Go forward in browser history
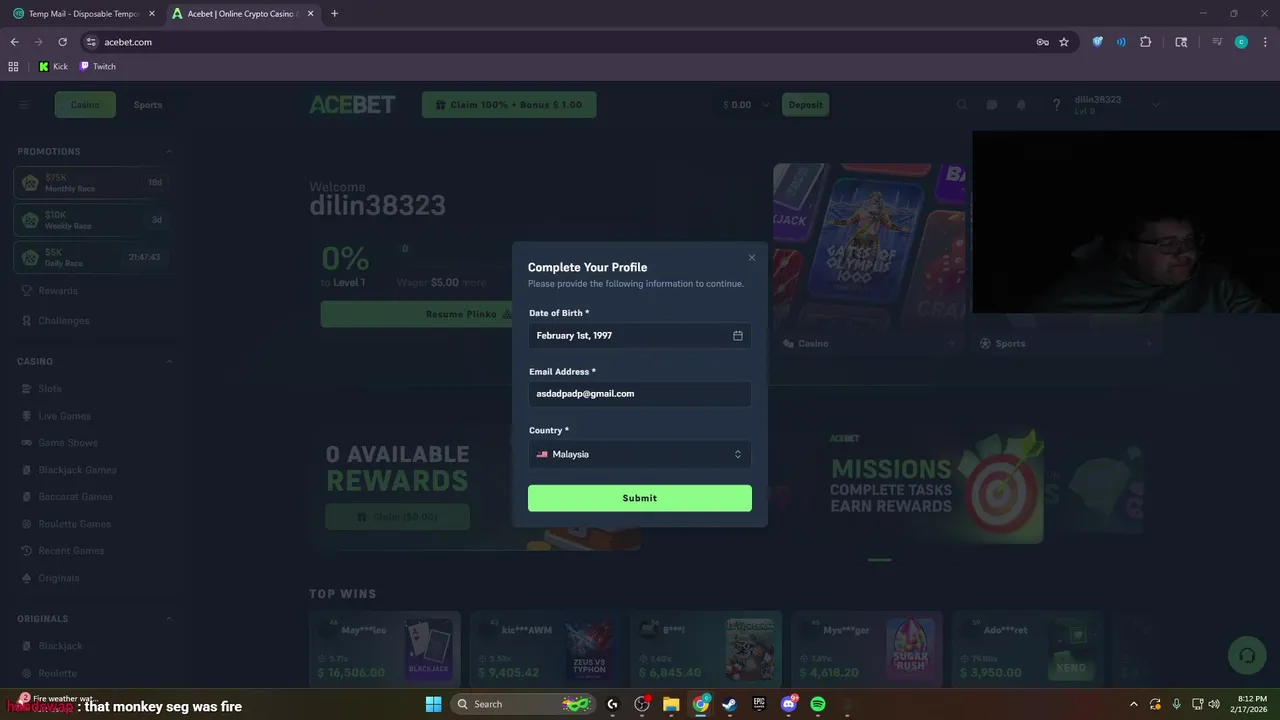Viewport: 1280px width, 720px height. (x=38, y=42)
